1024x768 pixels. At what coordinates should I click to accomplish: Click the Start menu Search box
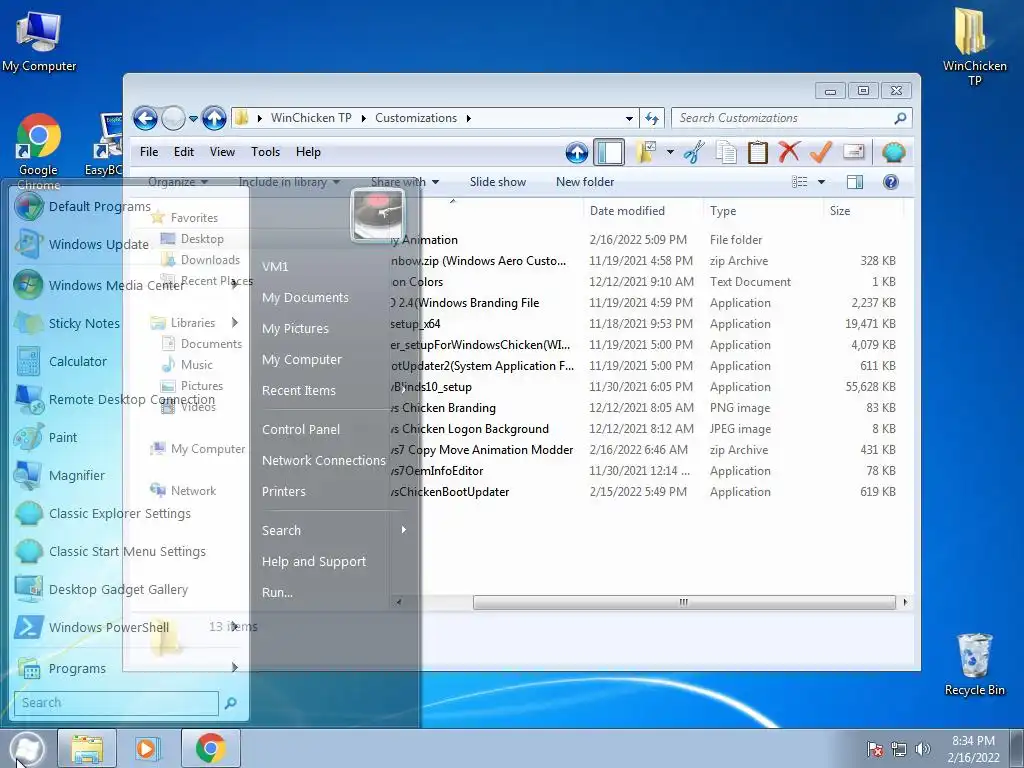116,703
